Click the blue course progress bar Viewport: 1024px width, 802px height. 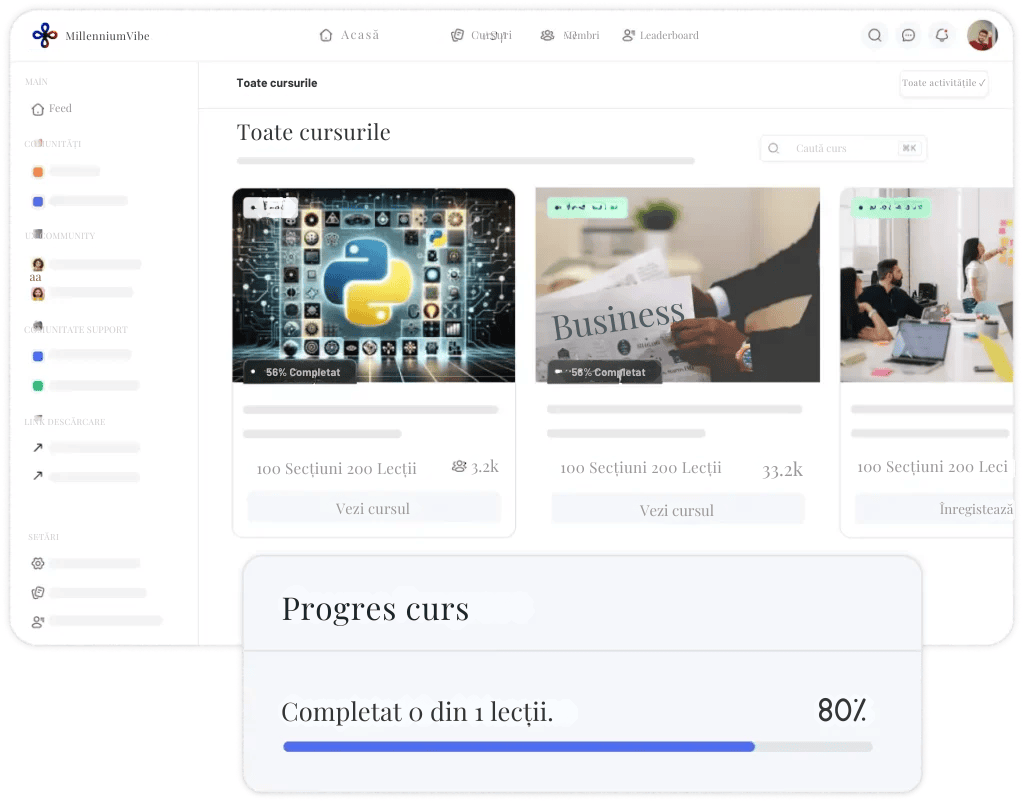click(x=518, y=747)
